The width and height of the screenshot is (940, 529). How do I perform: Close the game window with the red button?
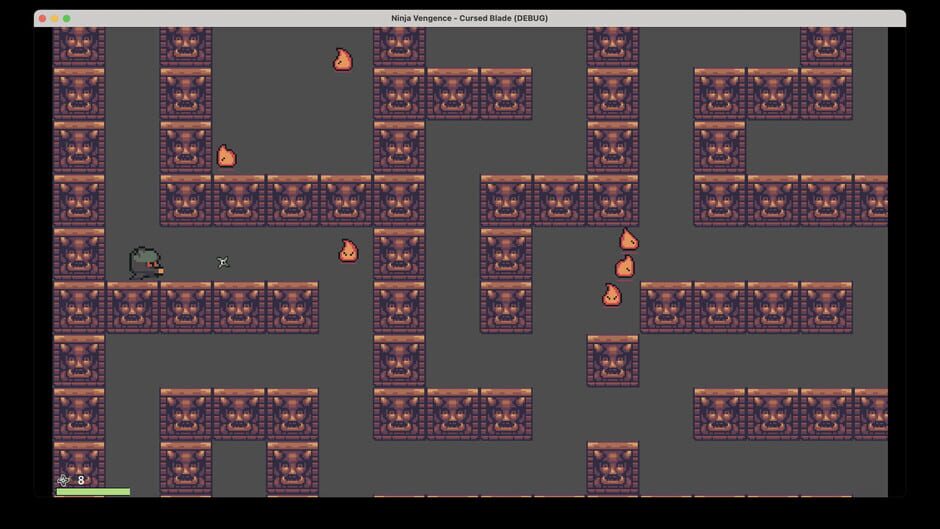43,19
